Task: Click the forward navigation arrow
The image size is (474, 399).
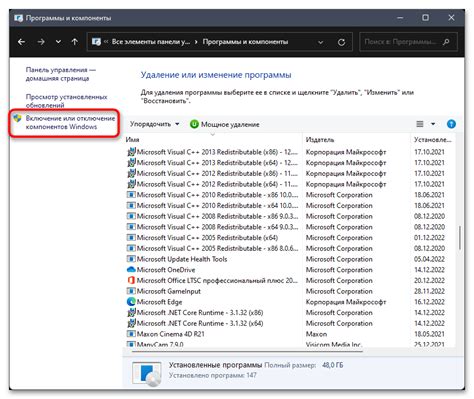Action: [41, 42]
